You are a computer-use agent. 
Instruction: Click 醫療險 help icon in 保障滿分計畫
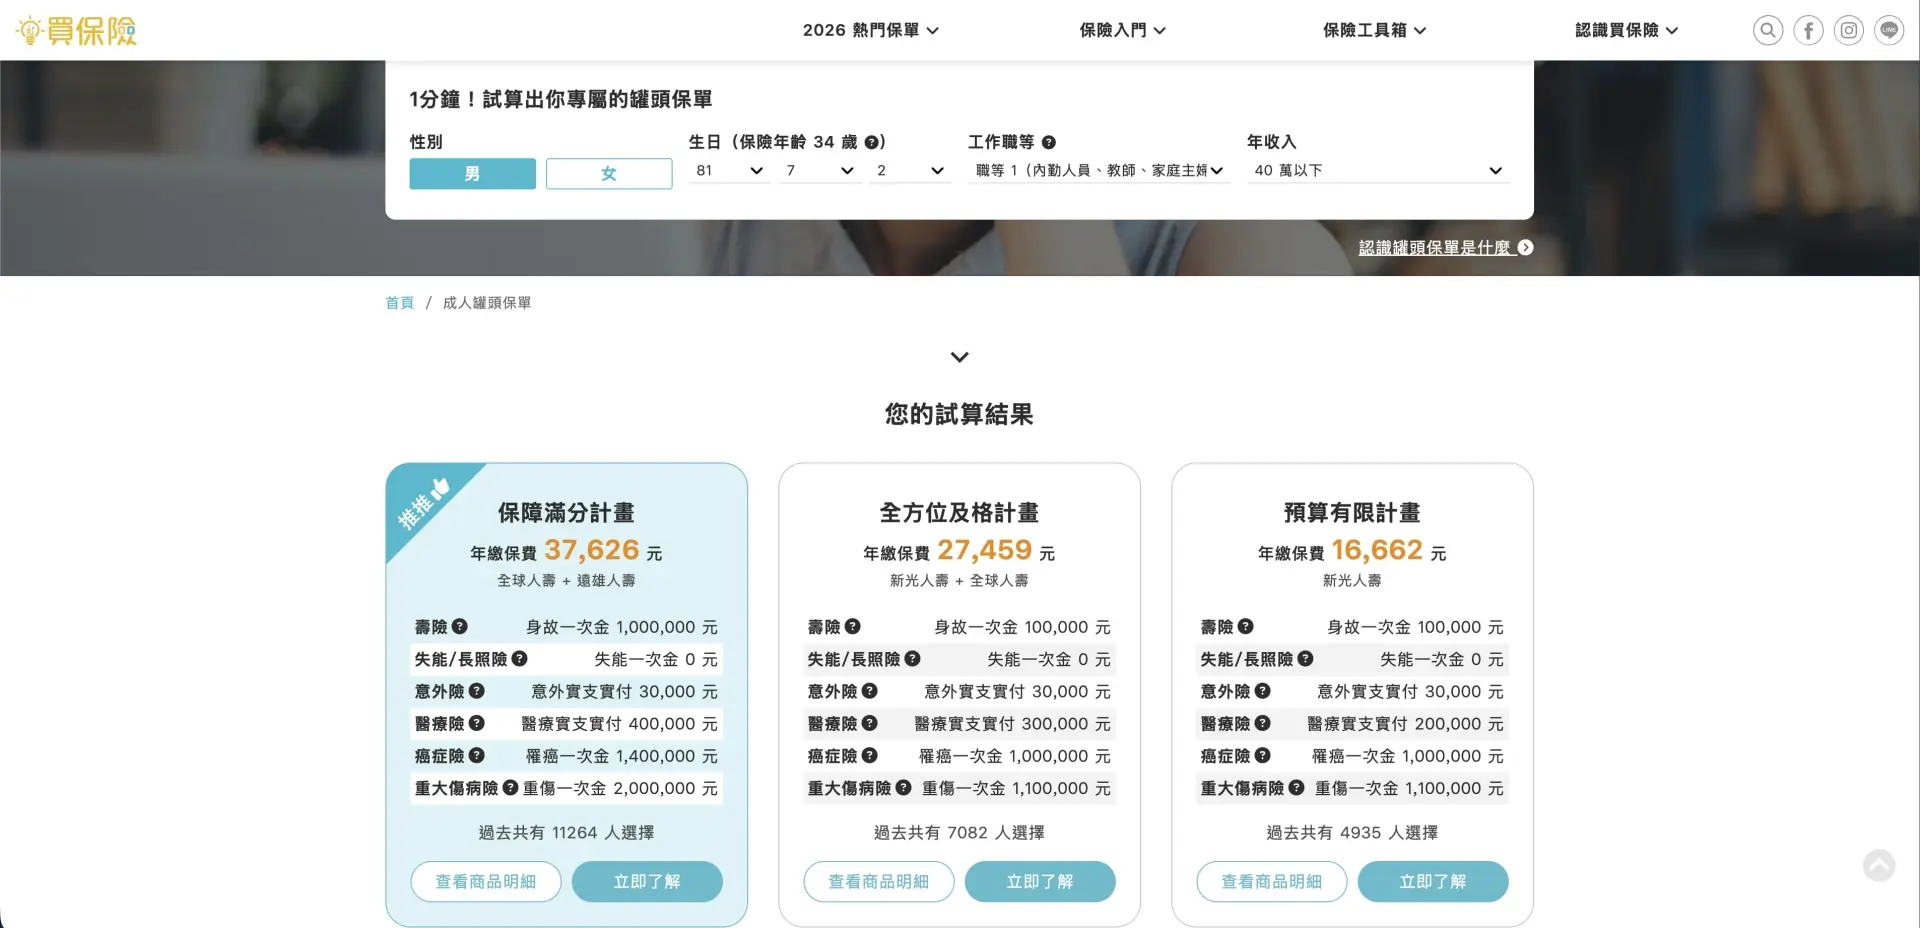[477, 722]
